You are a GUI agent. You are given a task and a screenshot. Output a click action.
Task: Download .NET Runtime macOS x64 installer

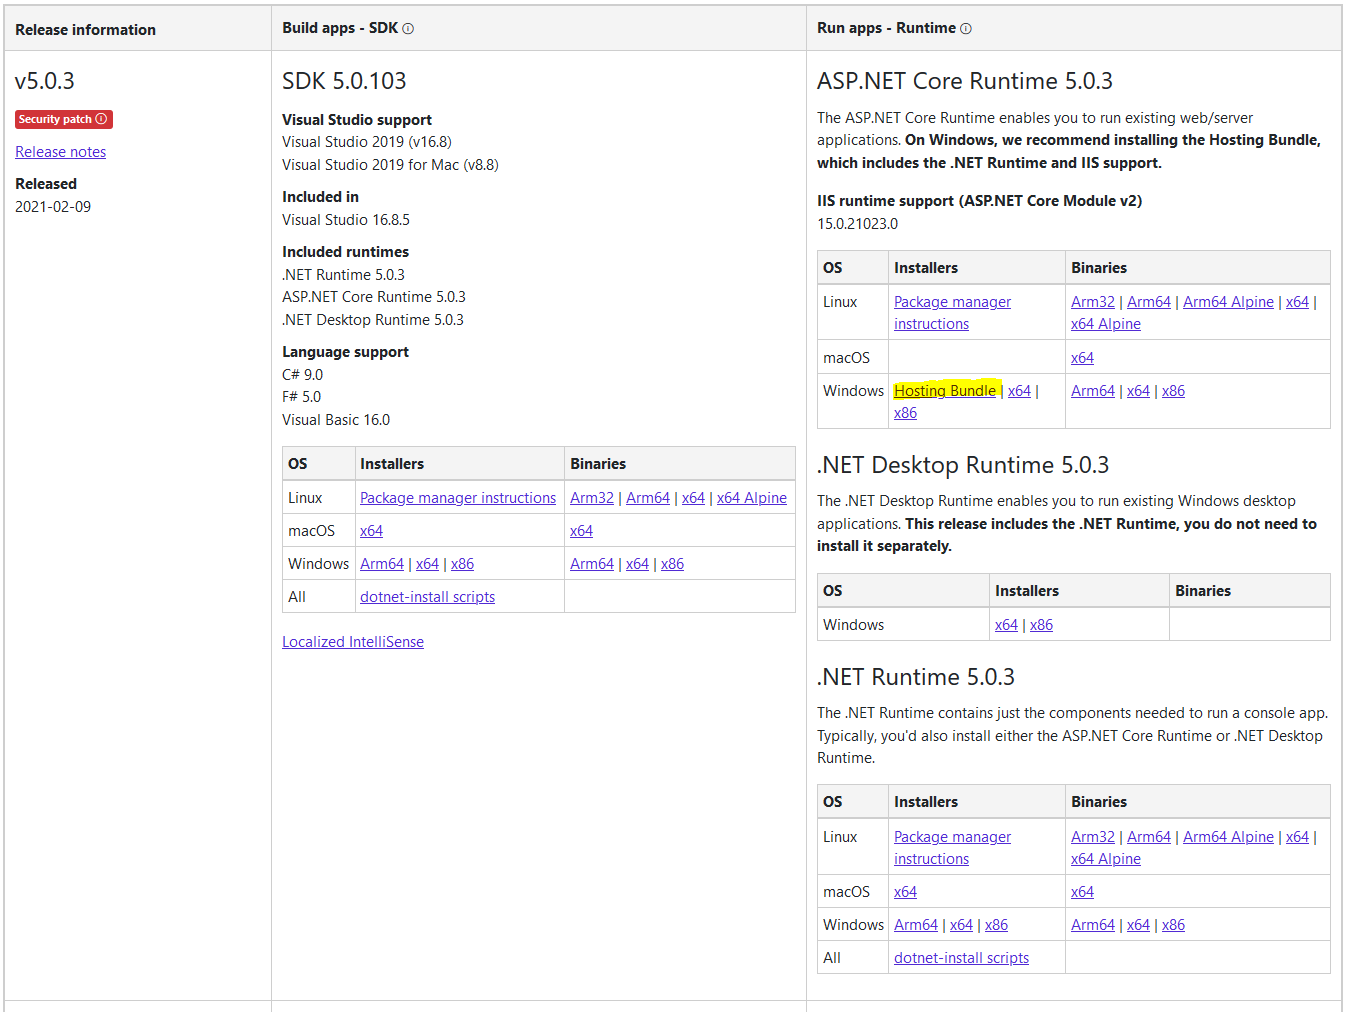pyautogui.click(x=905, y=892)
